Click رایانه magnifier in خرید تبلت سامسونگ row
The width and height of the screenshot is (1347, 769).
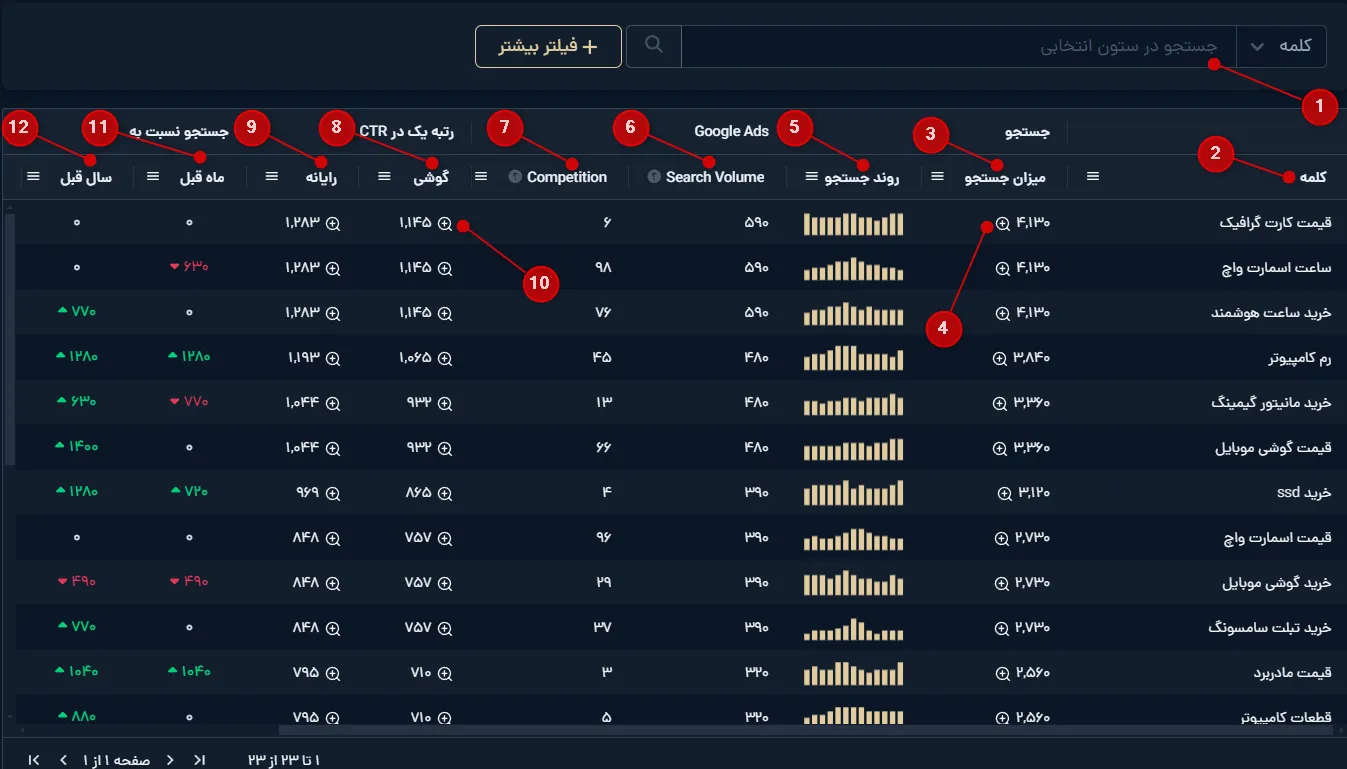pyautogui.click(x=333, y=628)
